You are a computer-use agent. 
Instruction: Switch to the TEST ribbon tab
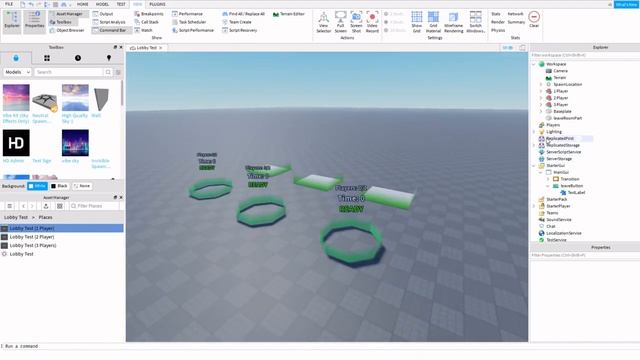pyautogui.click(x=121, y=4)
